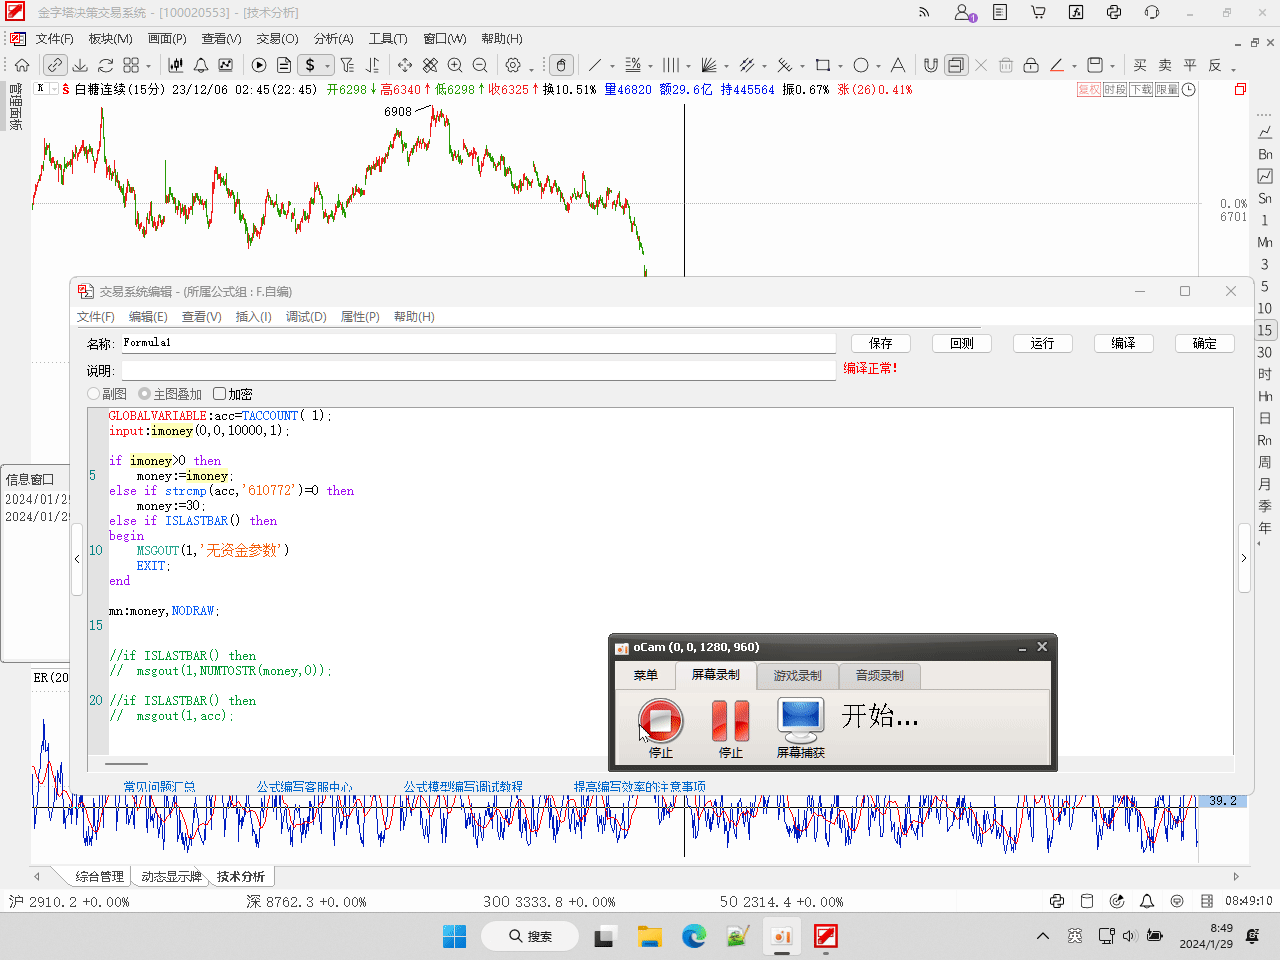Zoom out the chart with magnifier minus
1280x960 pixels.
[x=480, y=65]
